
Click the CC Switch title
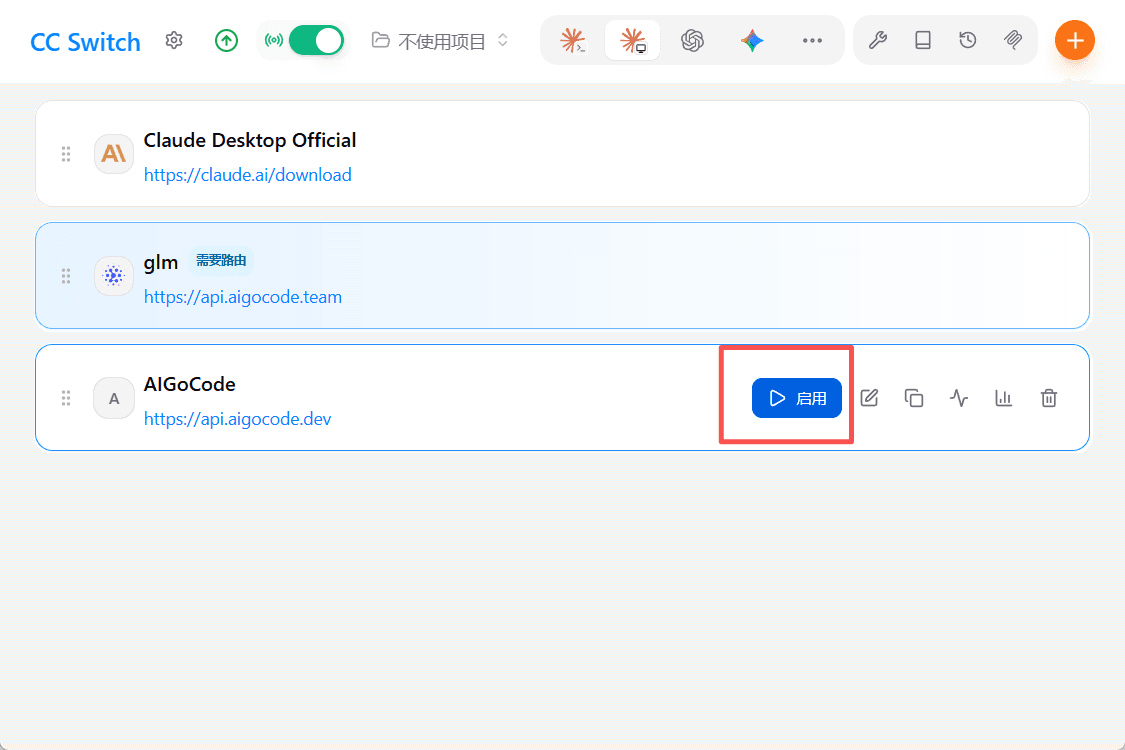(x=85, y=42)
